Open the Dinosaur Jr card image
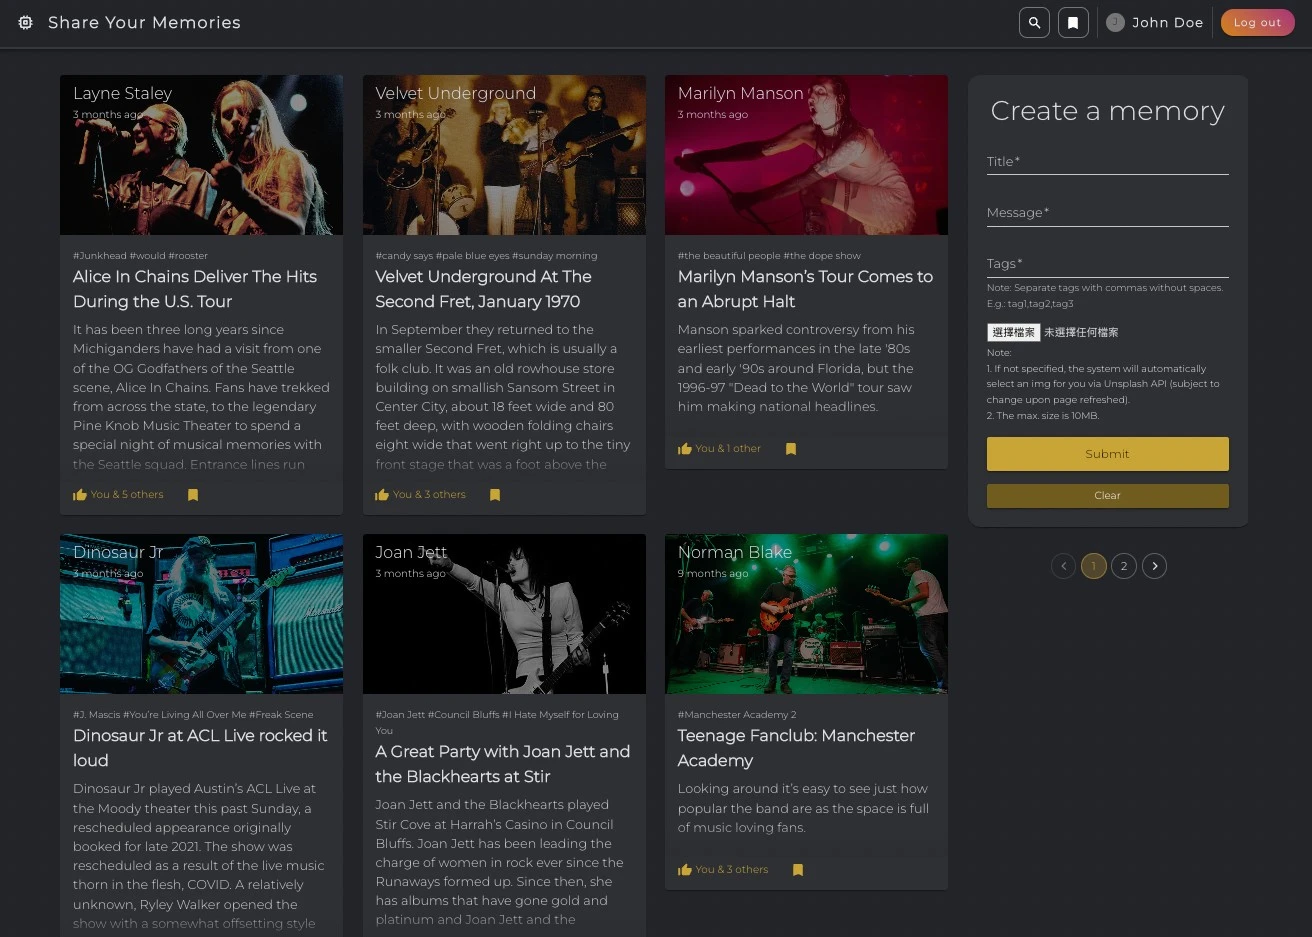The height and width of the screenshot is (937, 1312). click(x=201, y=614)
